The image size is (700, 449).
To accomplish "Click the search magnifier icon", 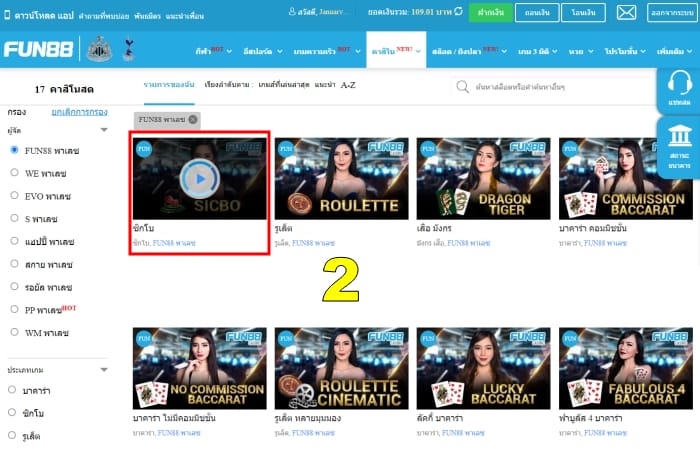I will pyautogui.click(x=462, y=87).
